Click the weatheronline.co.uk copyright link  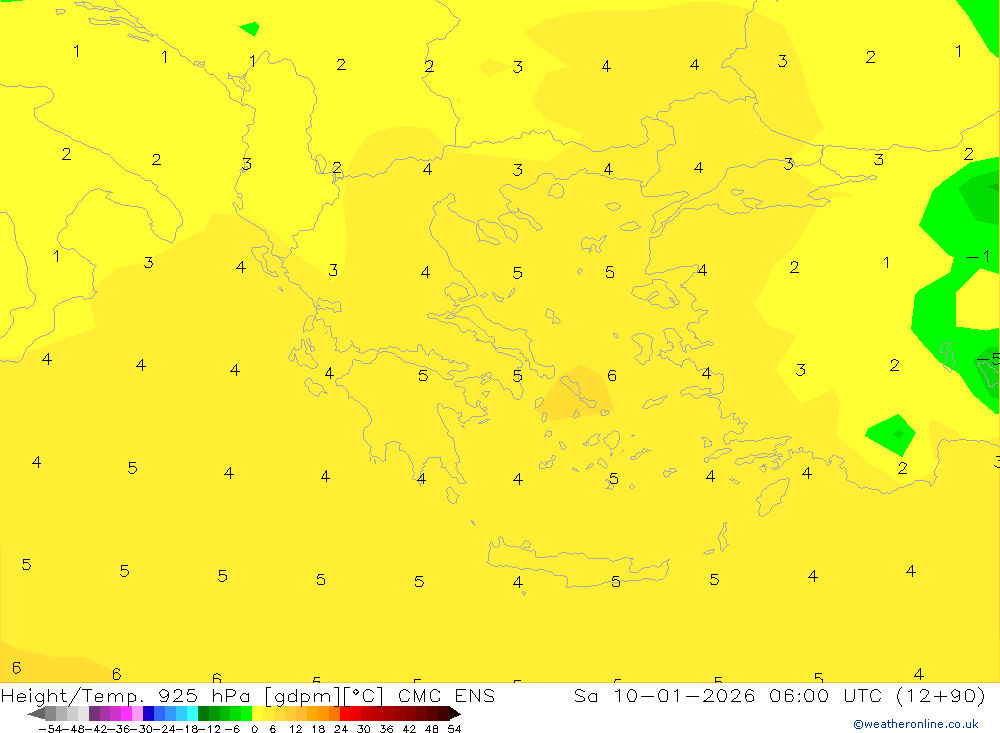click(915, 724)
